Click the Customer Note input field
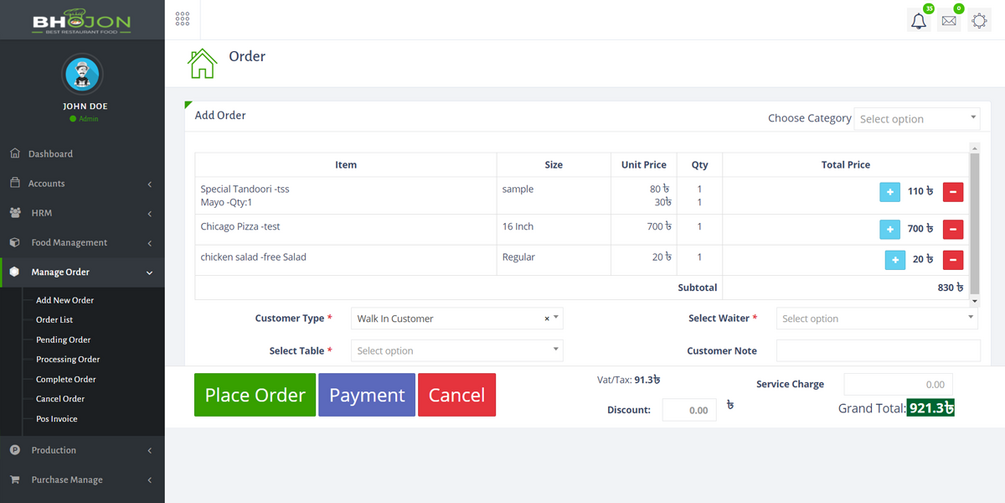This screenshot has width=1005, height=503. point(878,350)
